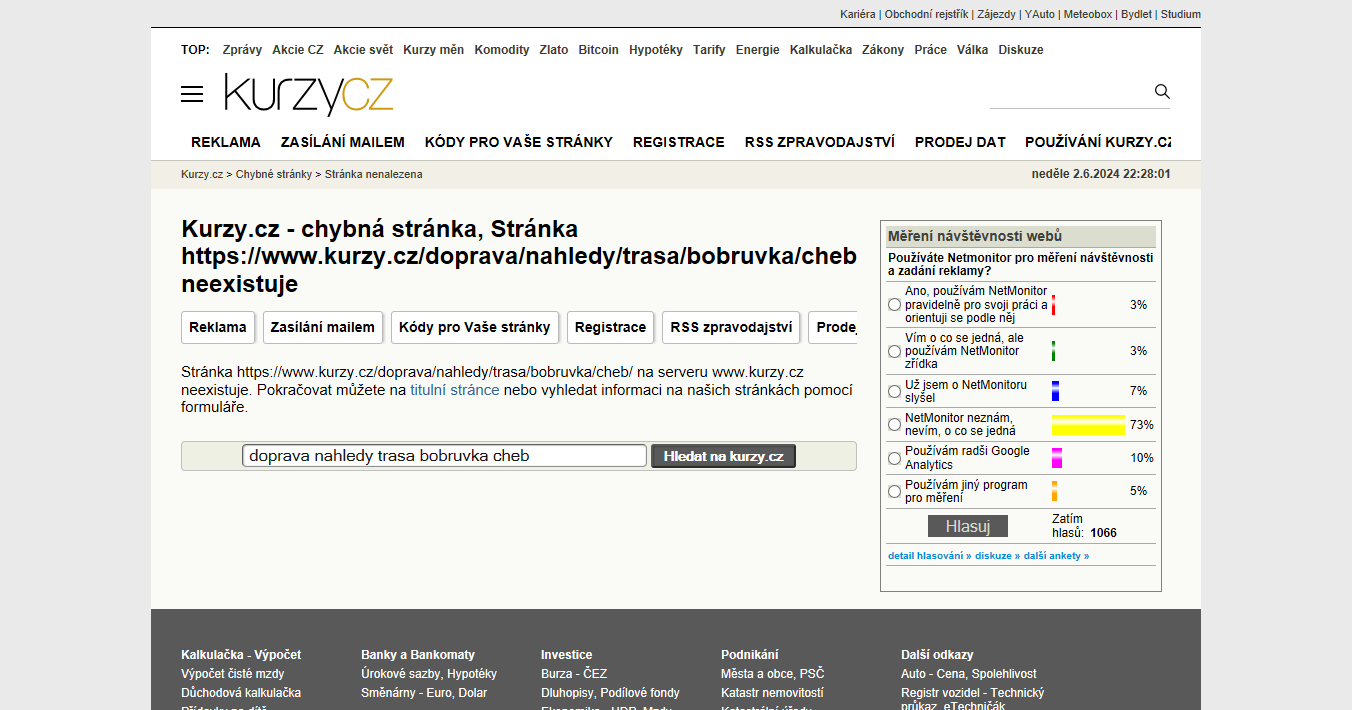Open Komodity in TOP bar
1352x710 pixels.
[x=502, y=50]
